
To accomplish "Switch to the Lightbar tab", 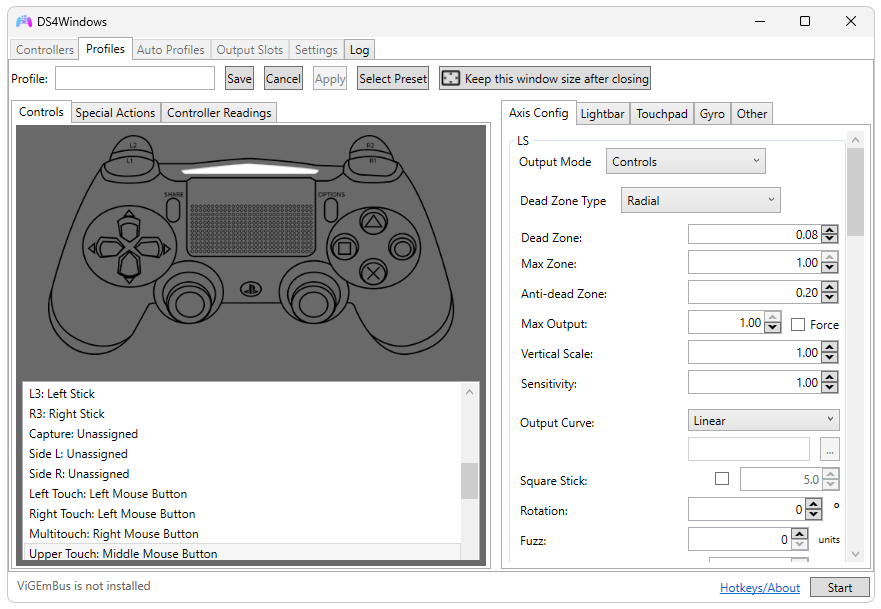I will pos(602,113).
